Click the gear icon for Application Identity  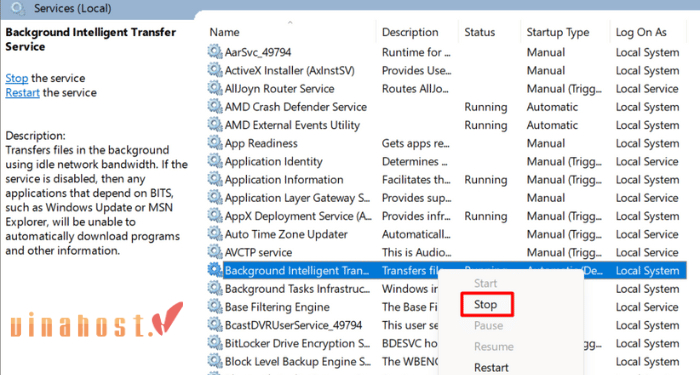point(215,161)
